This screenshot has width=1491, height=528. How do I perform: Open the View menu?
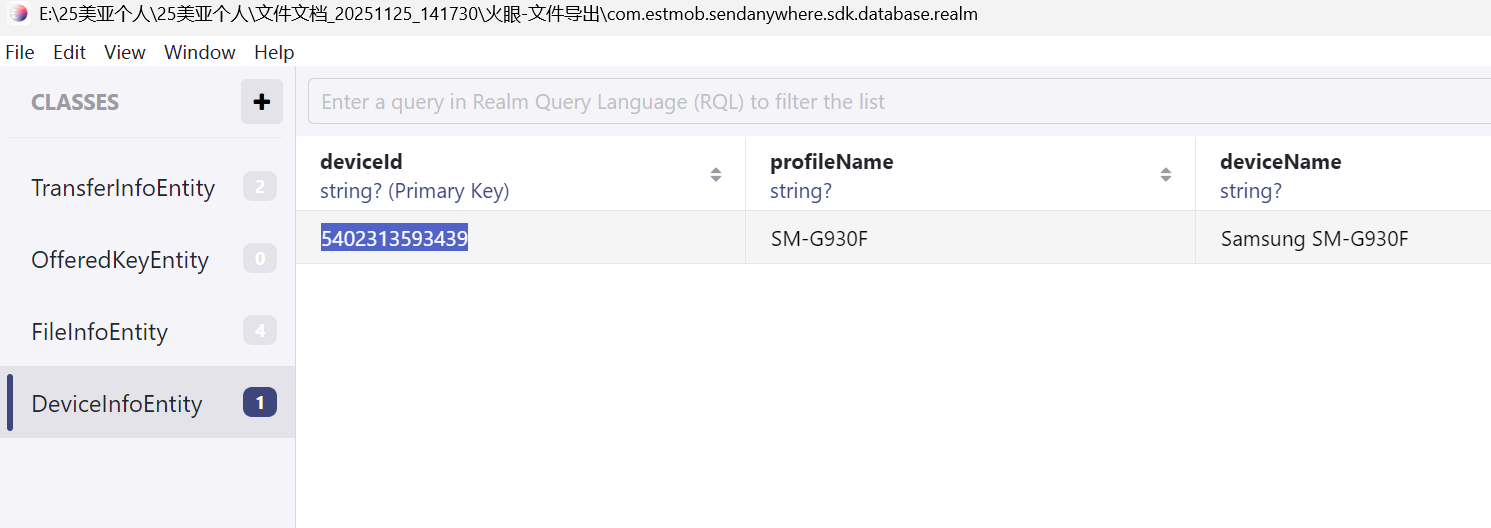coord(125,52)
